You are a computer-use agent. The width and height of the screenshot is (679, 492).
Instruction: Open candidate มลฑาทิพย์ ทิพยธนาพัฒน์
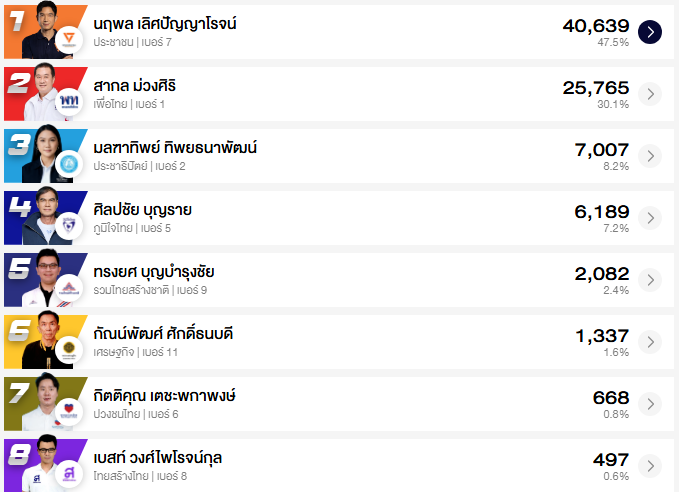tap(175, 147)
